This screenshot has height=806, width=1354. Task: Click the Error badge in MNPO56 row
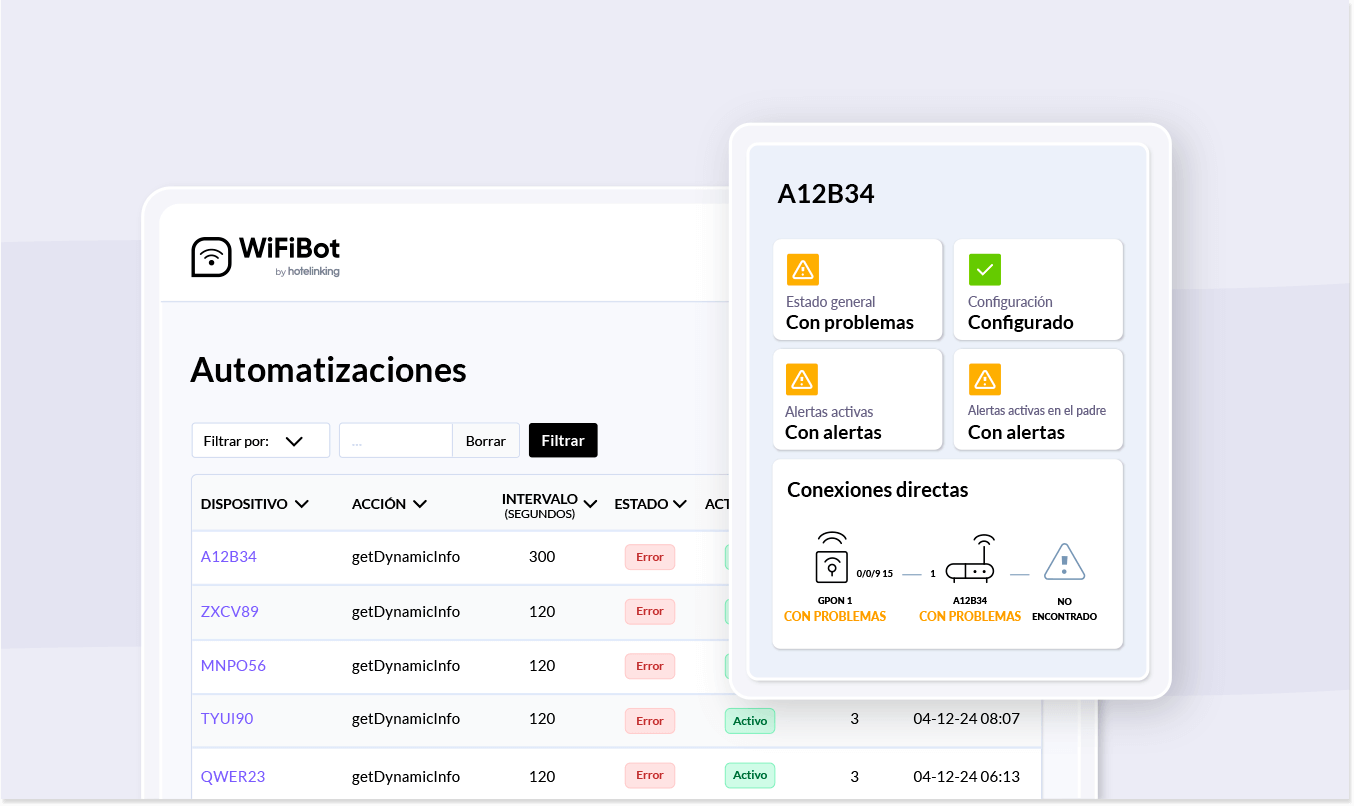coord(650,666)
